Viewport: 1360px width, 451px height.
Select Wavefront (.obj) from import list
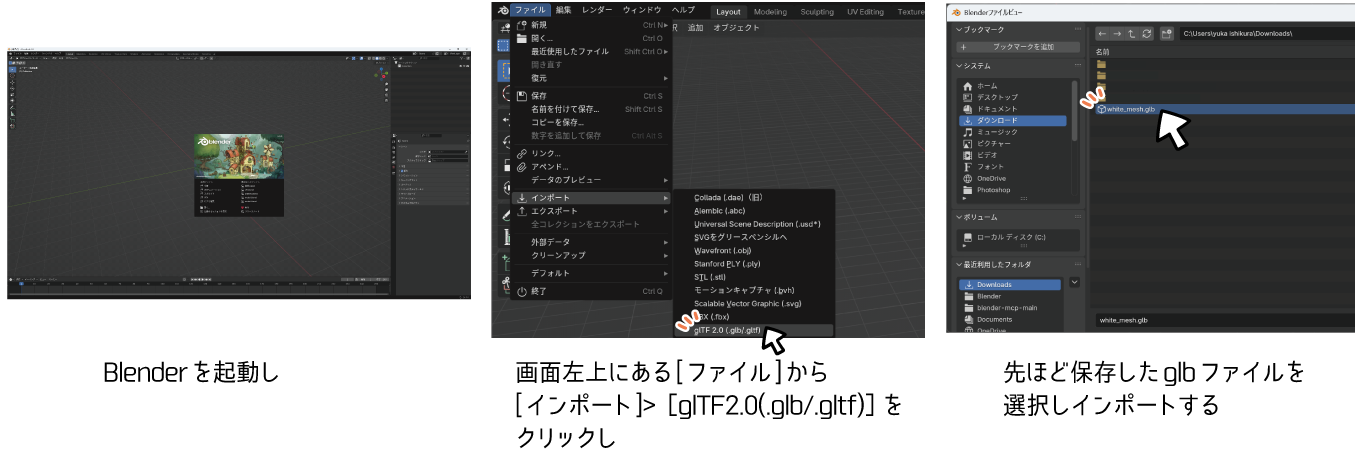click(722, 250)
